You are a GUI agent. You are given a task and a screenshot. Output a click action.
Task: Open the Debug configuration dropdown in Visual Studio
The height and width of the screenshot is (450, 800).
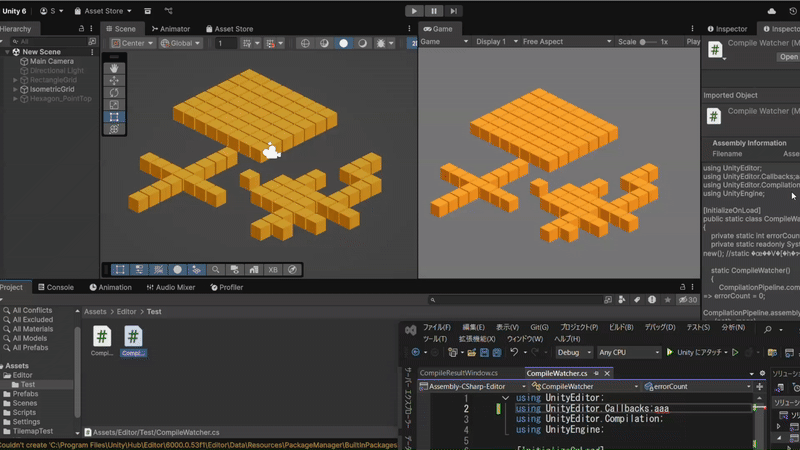(x=573, y=353)
